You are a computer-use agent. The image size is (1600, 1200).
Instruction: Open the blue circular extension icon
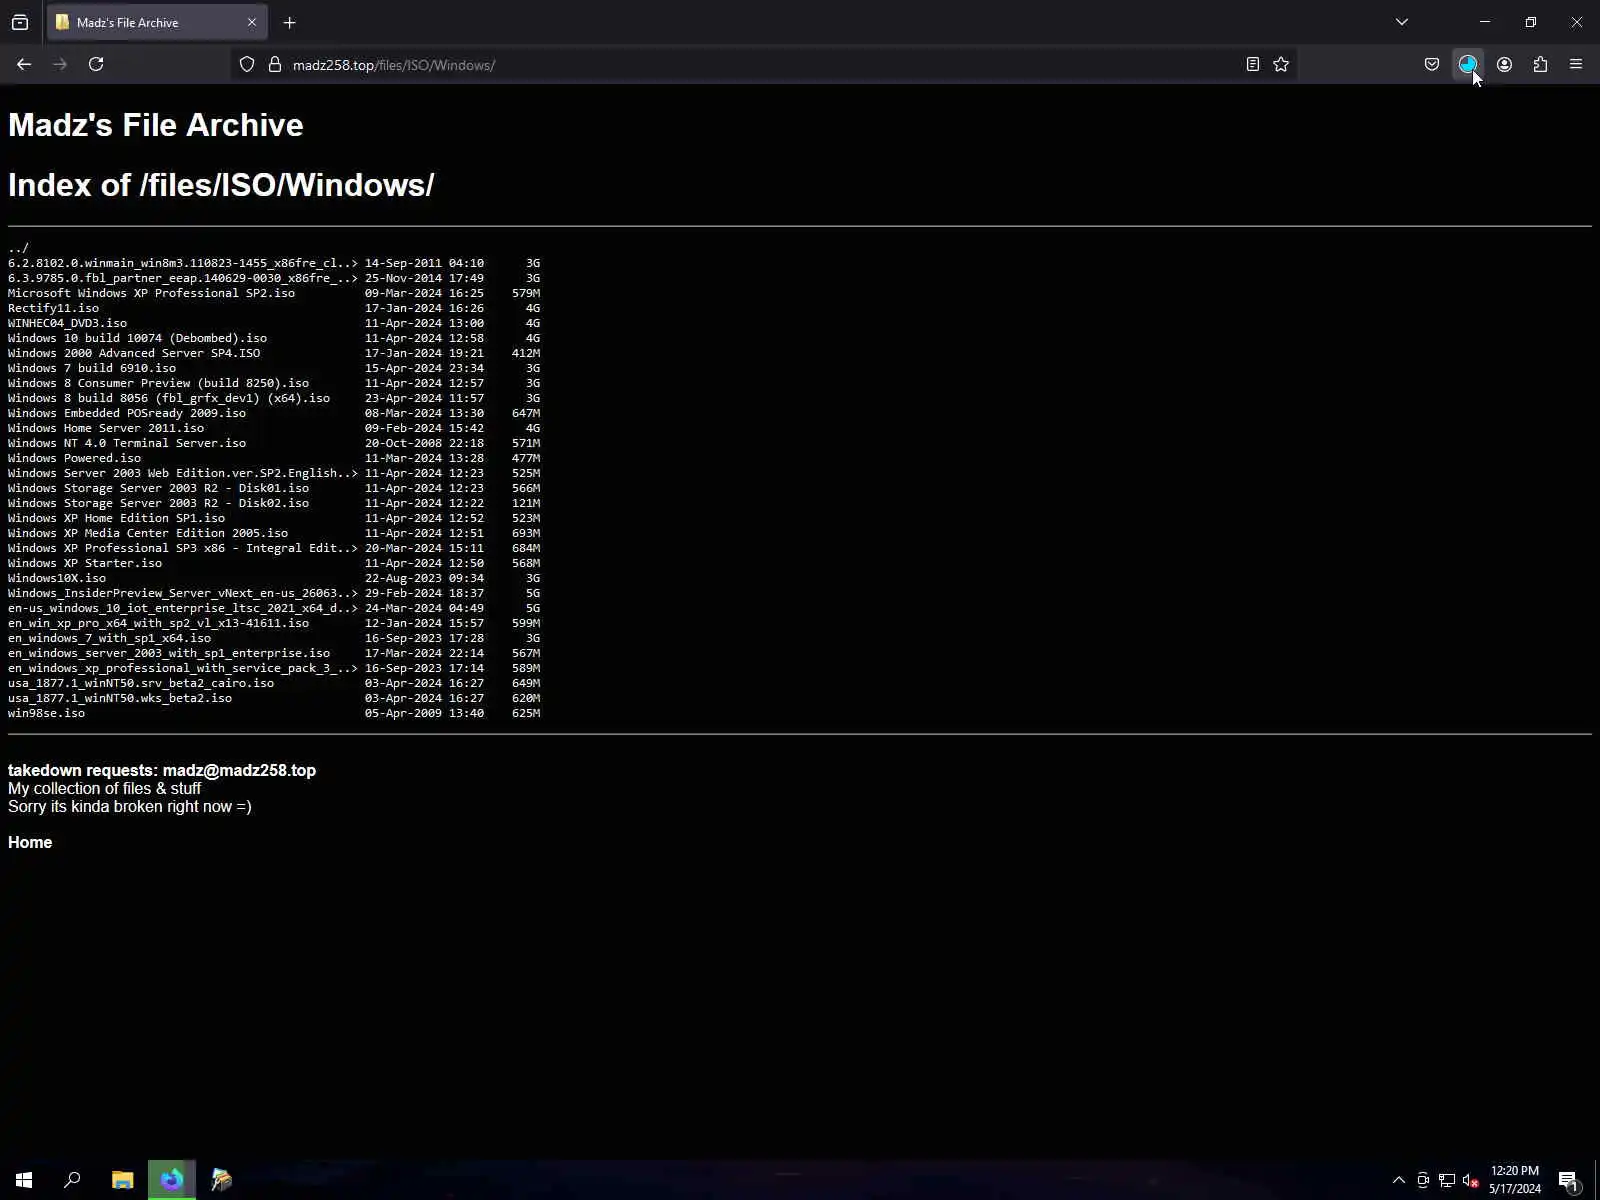1467,64
